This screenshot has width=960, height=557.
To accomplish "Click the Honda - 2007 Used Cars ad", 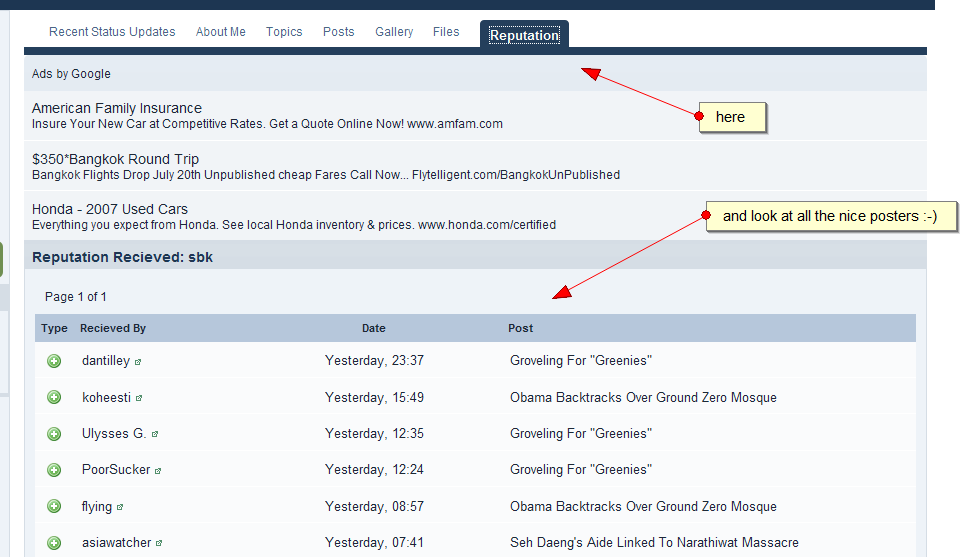I will [x=110, y=209].
